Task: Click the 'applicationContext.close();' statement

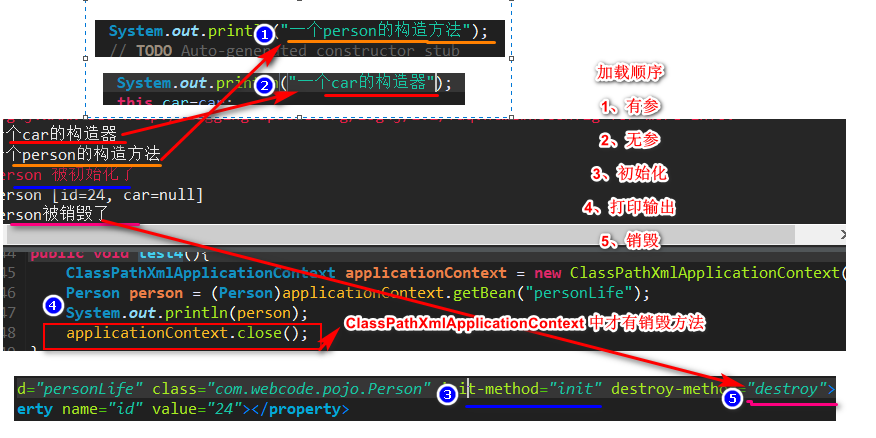Action: (187, 334)
